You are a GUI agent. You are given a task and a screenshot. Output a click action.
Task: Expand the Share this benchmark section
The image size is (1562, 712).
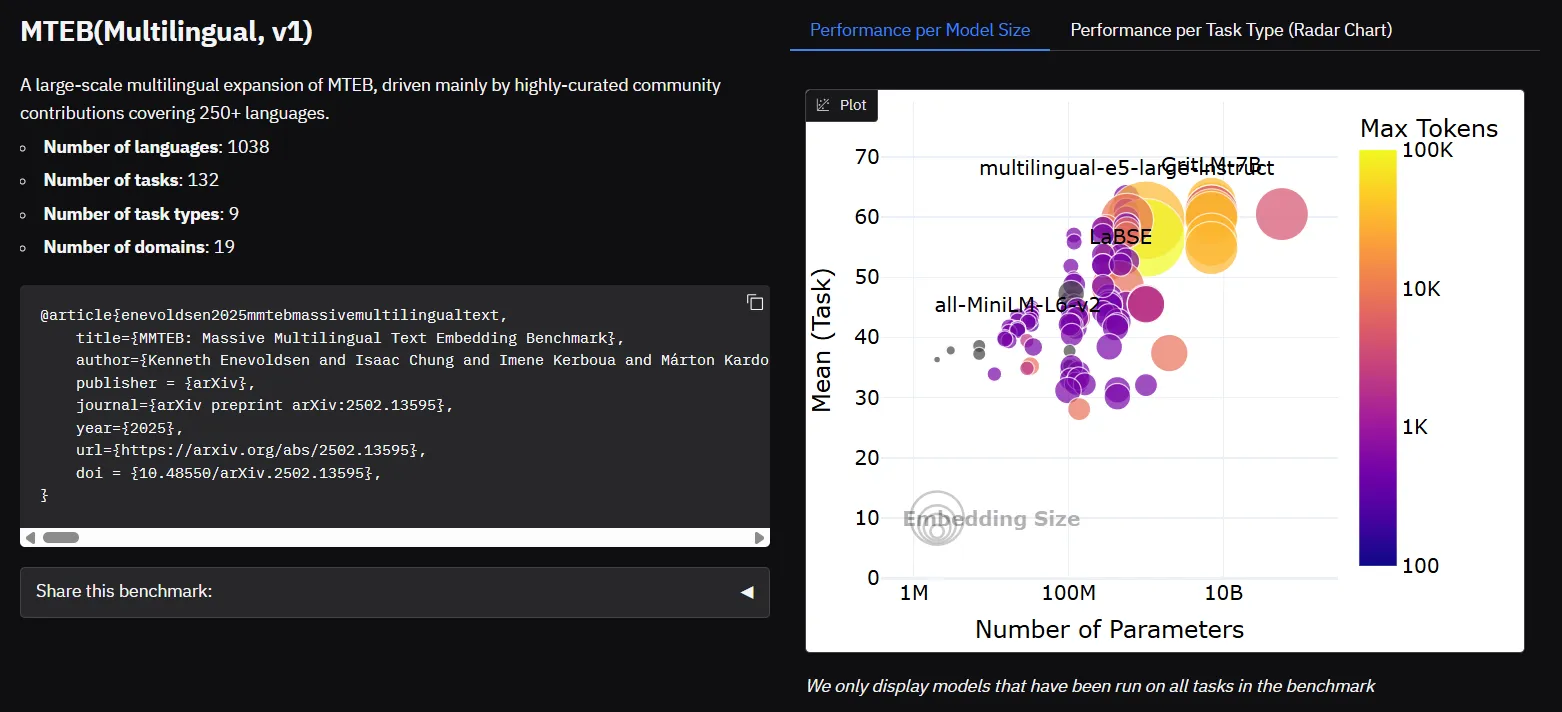point(395,592)
